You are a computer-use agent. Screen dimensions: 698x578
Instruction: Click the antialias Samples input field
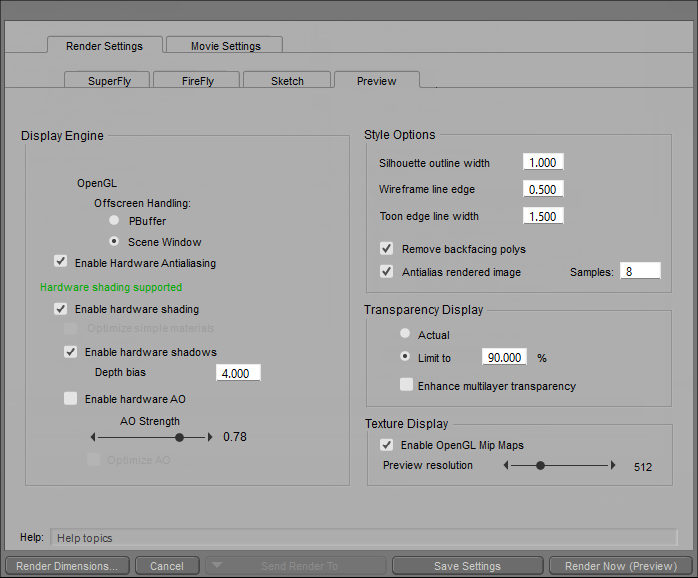click(x=640, y=271)
